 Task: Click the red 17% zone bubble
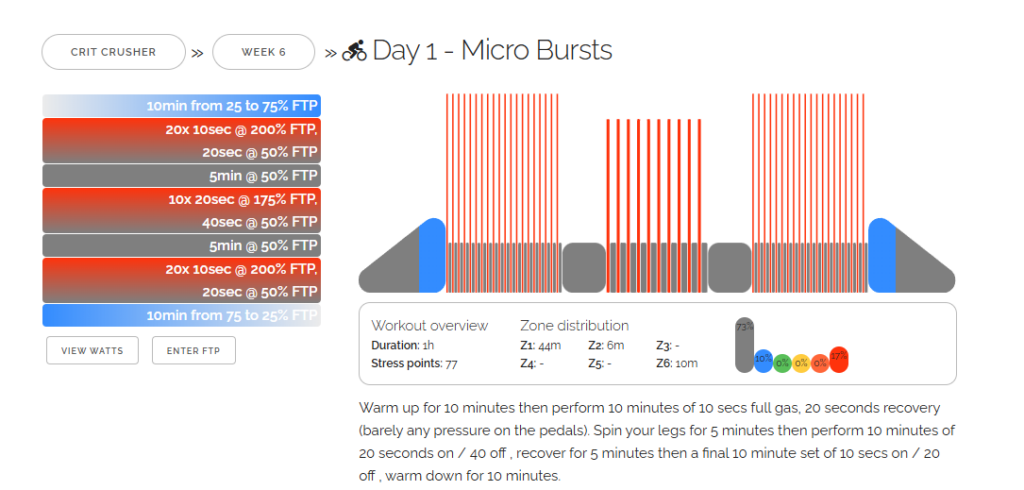[839, 359]
